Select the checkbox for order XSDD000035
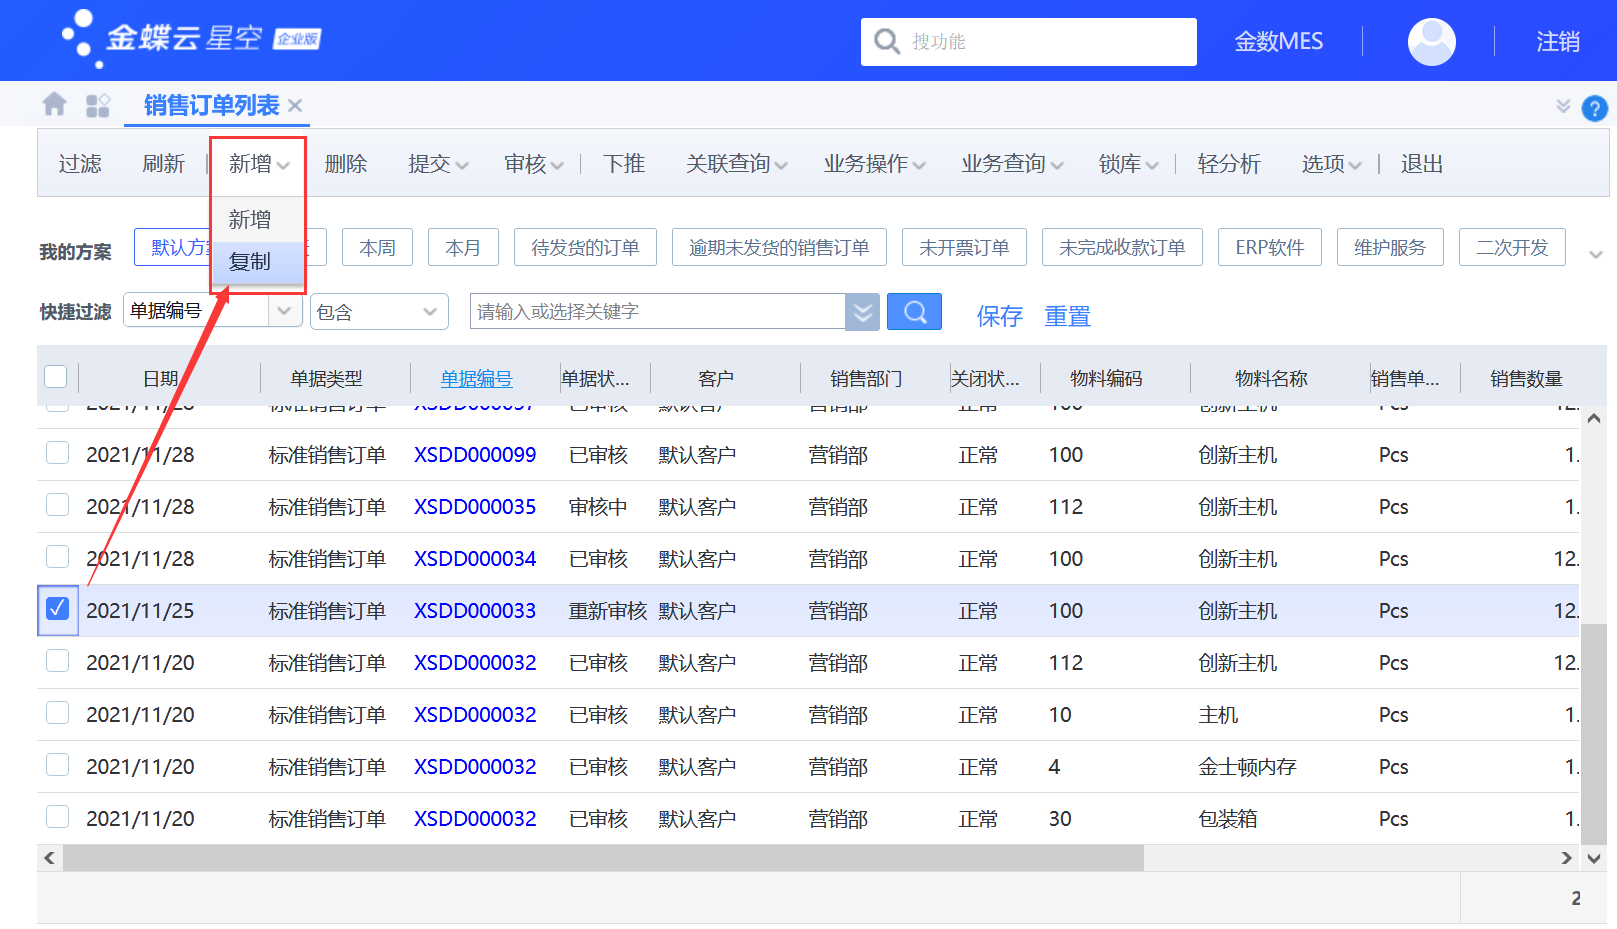1617x929 pixels. click(58, 505)
